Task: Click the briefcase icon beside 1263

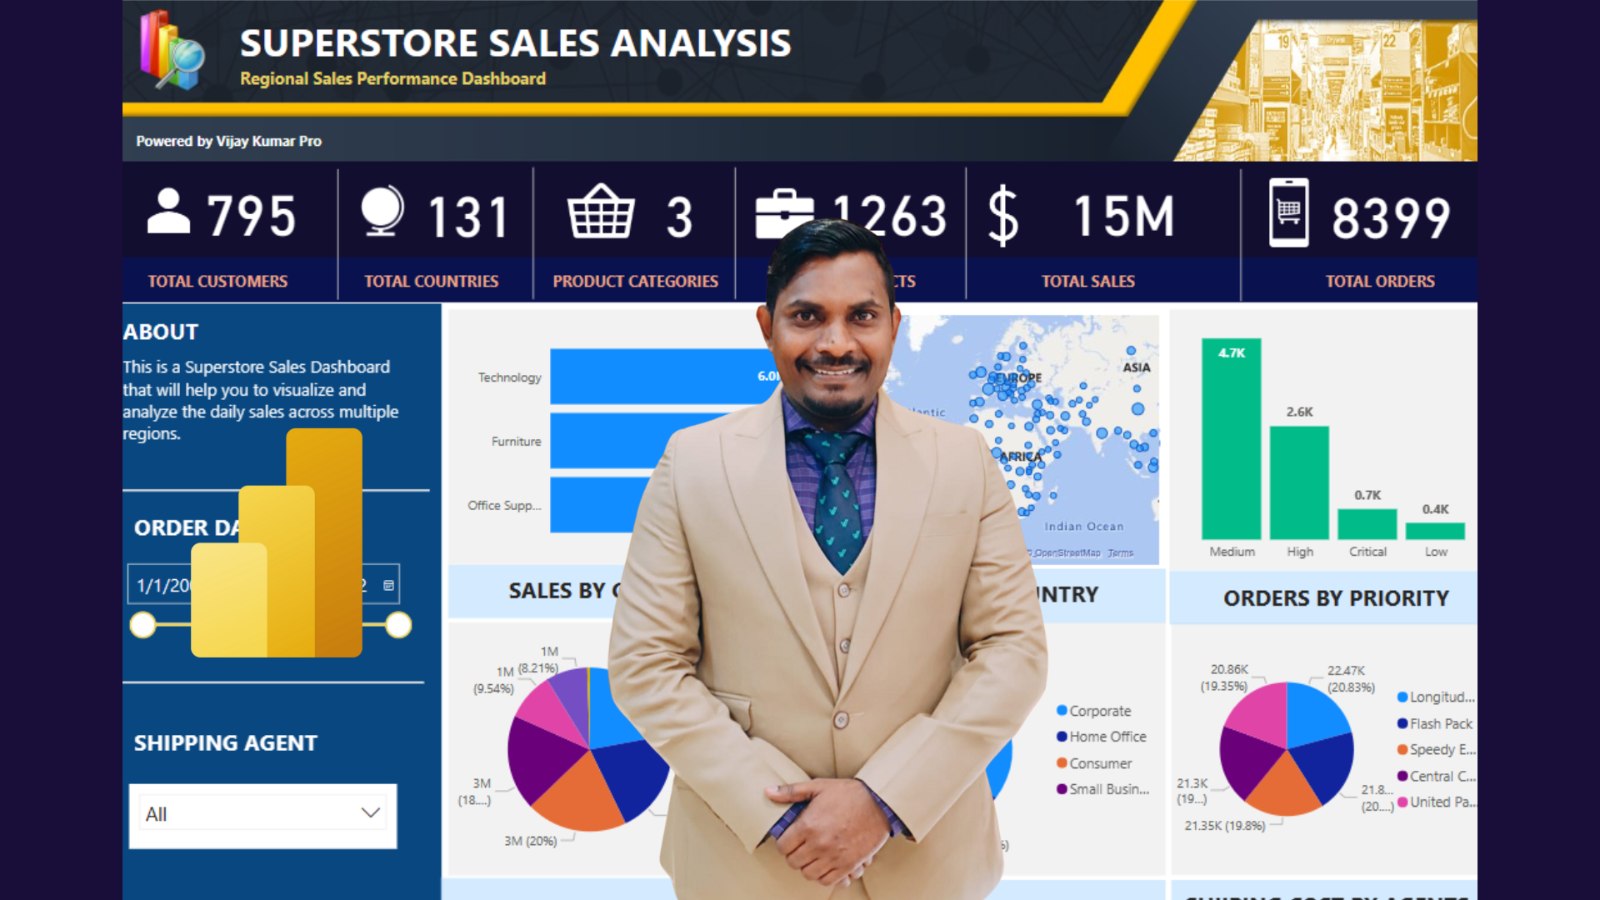Action: click(785, 213)
